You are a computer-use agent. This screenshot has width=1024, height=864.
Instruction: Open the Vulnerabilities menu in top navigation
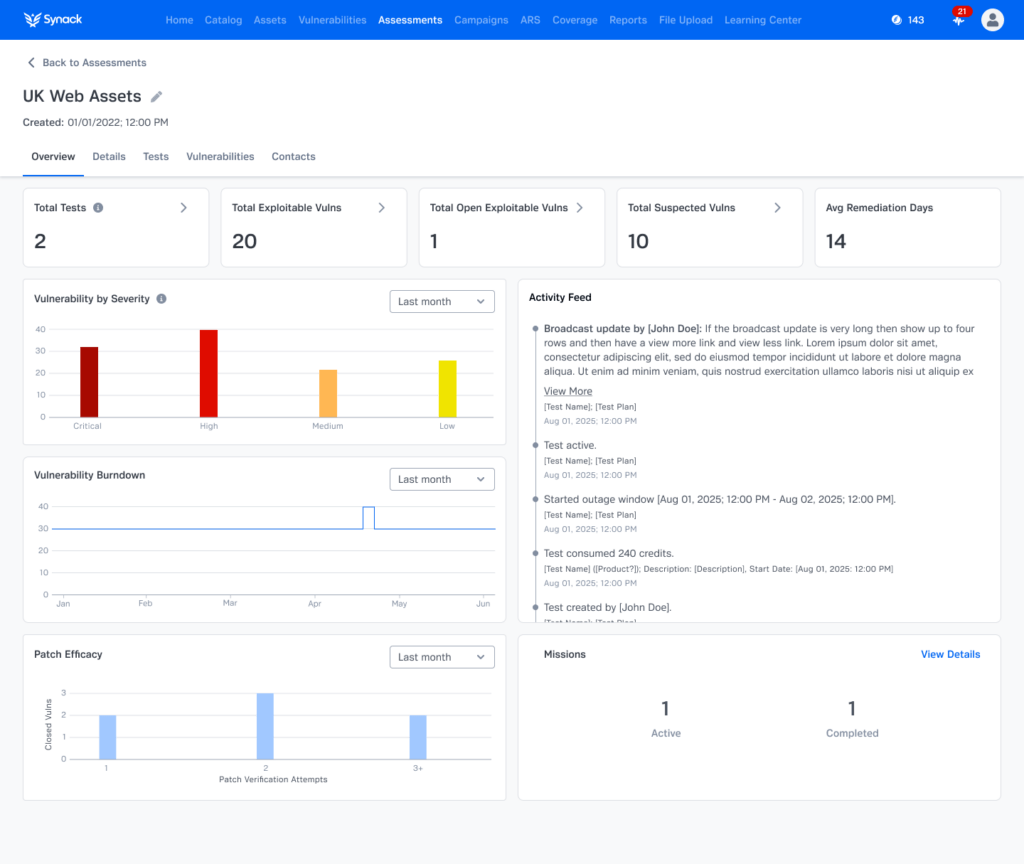pos(332,20)
